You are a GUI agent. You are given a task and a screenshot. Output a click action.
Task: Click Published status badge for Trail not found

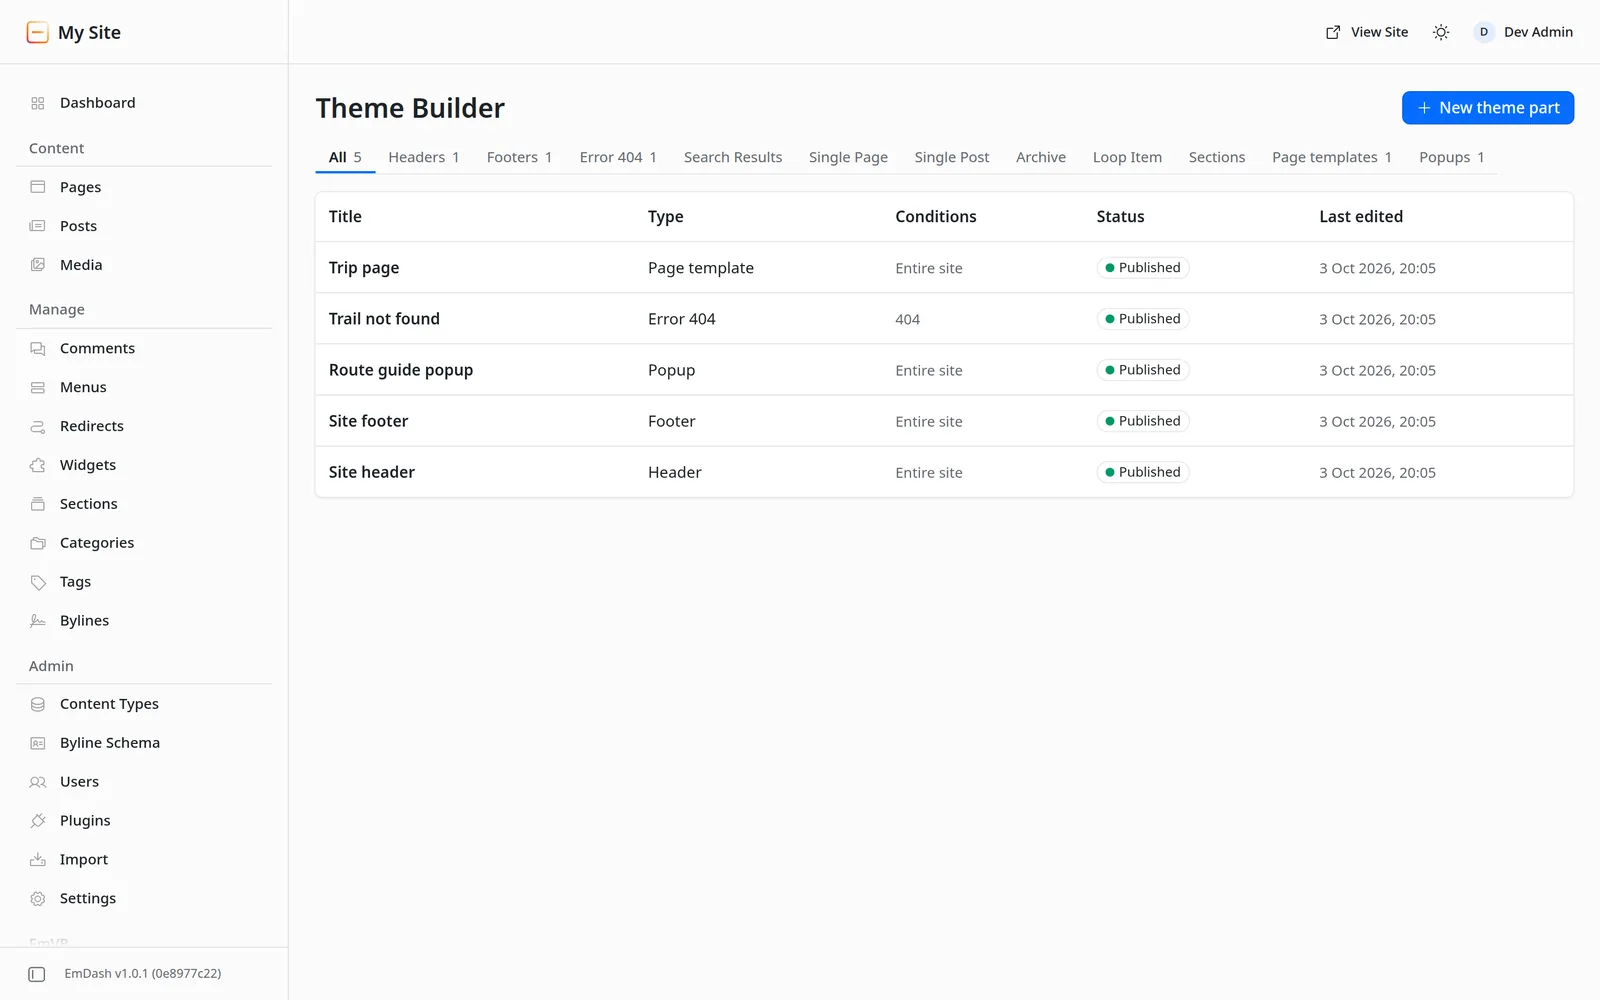pos(1143,319)
